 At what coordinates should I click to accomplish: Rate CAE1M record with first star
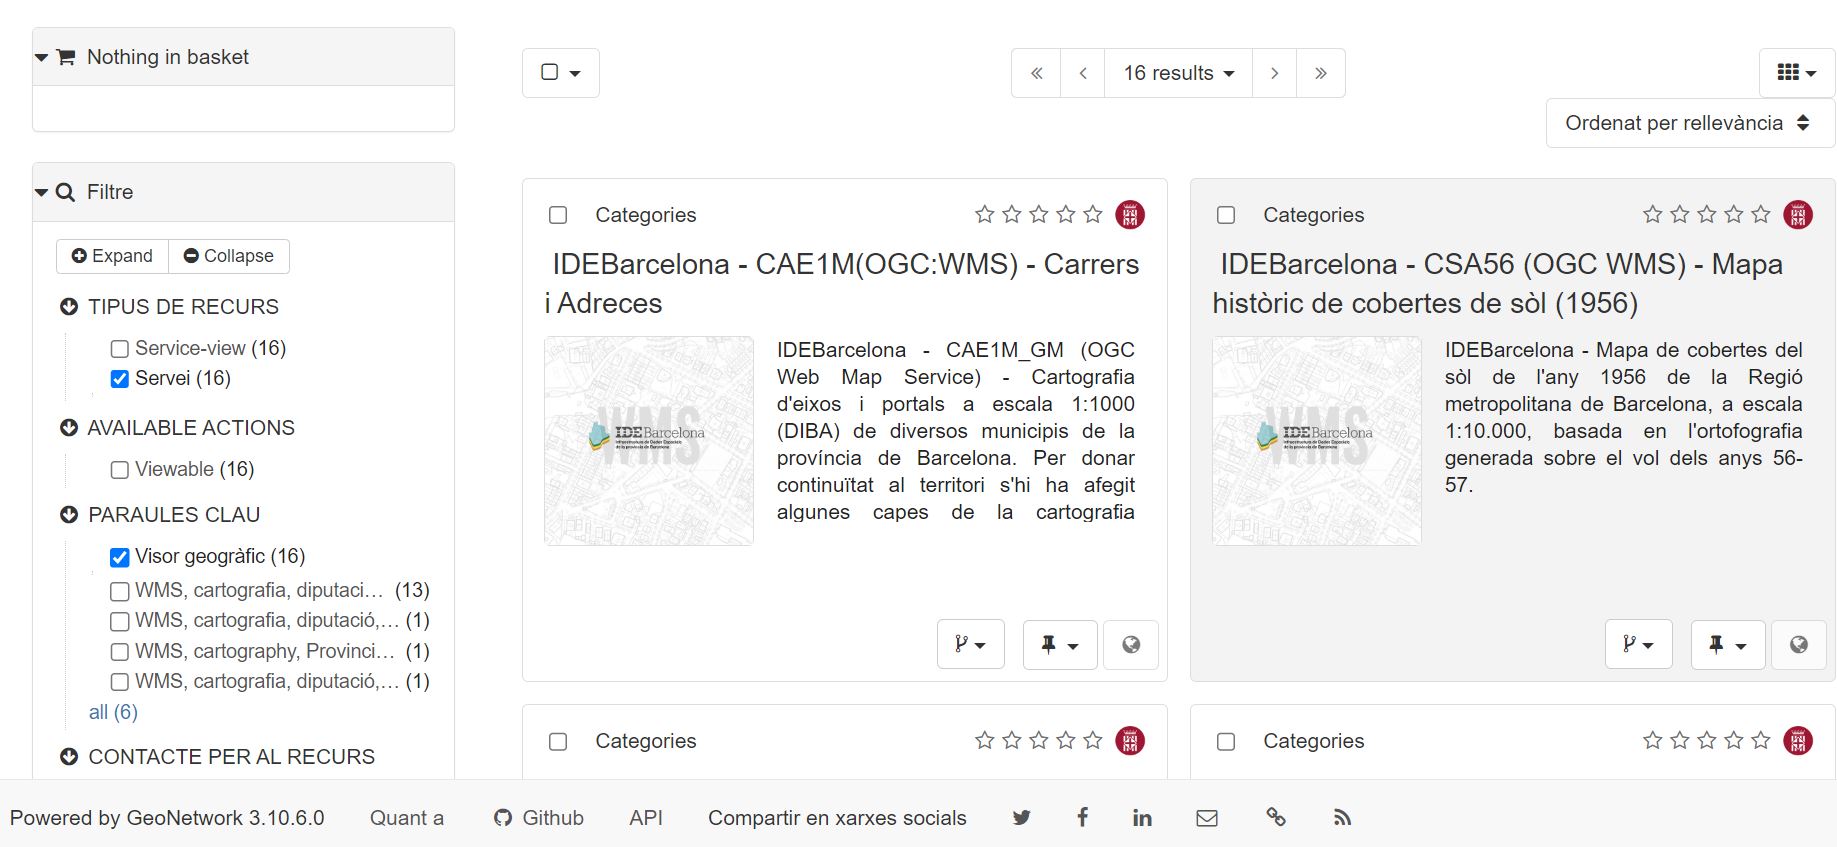pos(985,214)
